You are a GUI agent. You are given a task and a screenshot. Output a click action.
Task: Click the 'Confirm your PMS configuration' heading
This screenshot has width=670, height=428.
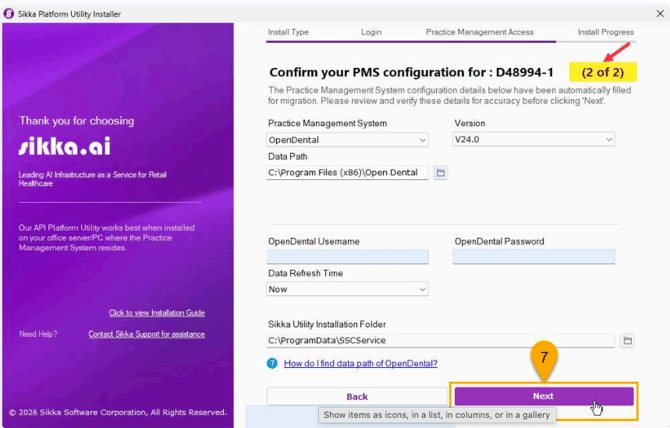click(411, 72)
